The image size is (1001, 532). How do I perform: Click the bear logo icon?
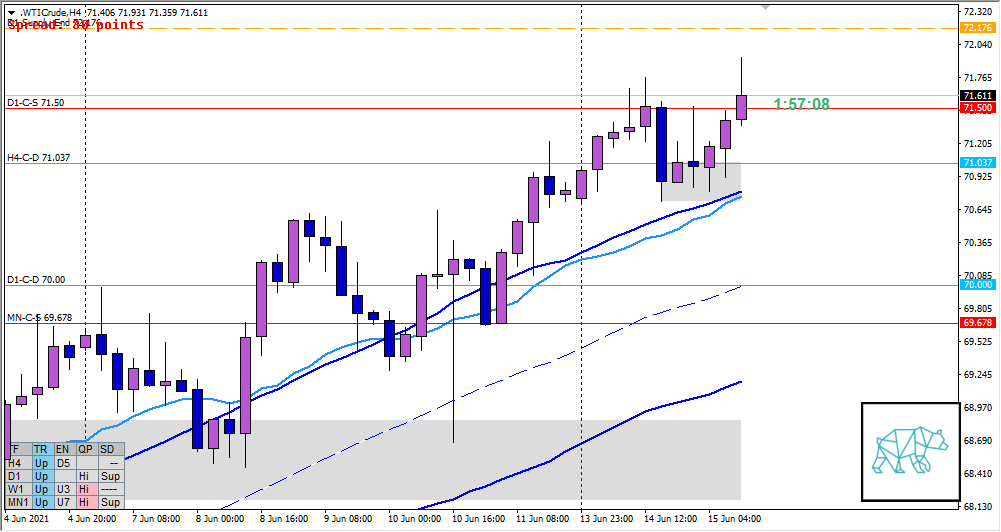coord(909,451)
